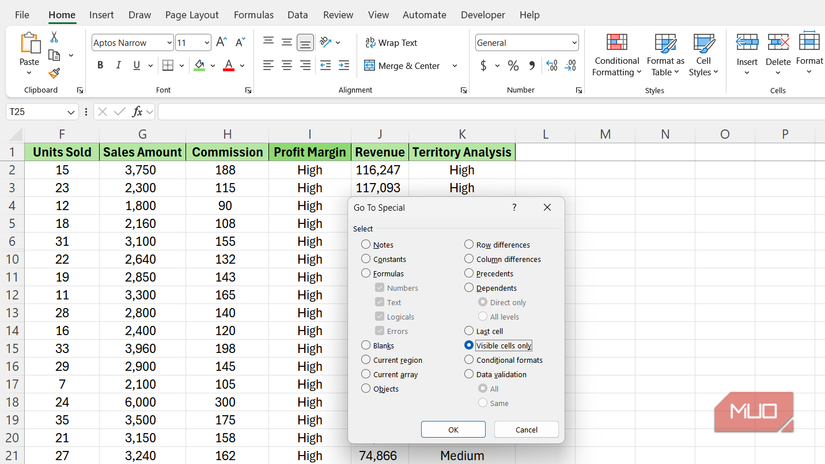Click the Orientation angled text icon
Viewport: 825px width, 464px height.
pos(326,42)
